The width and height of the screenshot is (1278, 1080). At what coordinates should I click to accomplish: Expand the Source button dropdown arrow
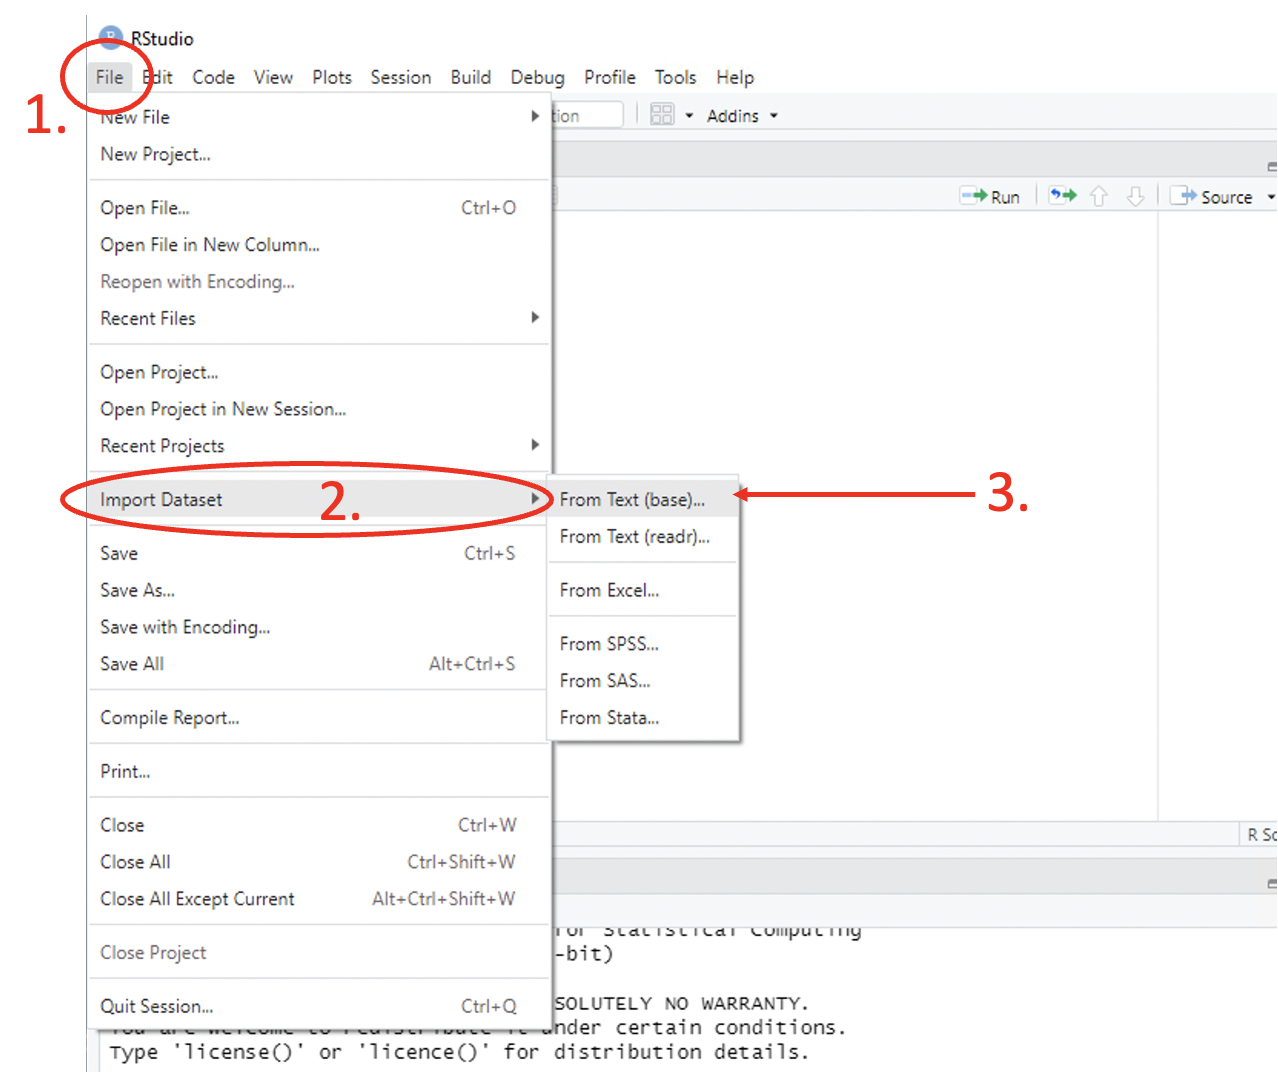point(1271,197)
